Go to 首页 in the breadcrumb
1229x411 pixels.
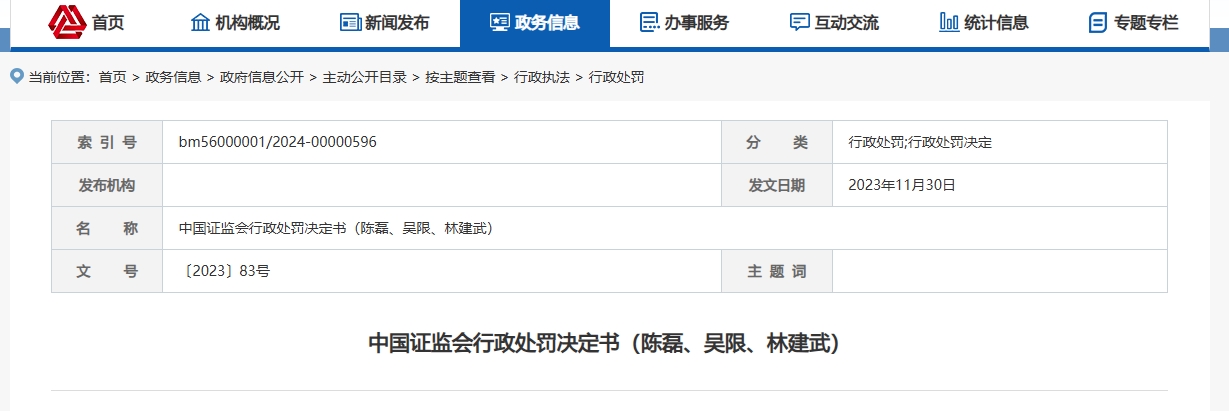pos(112,77)
